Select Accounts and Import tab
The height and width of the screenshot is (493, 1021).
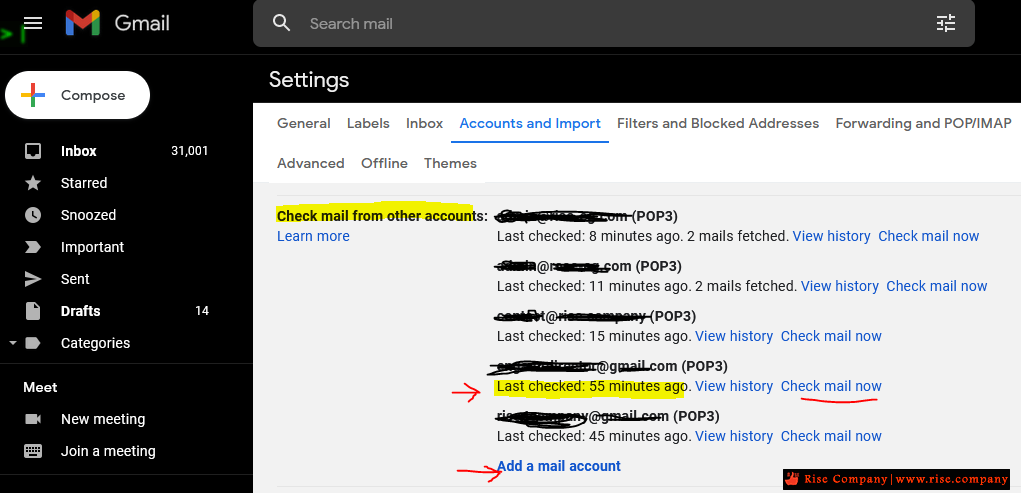pos(530,123)
